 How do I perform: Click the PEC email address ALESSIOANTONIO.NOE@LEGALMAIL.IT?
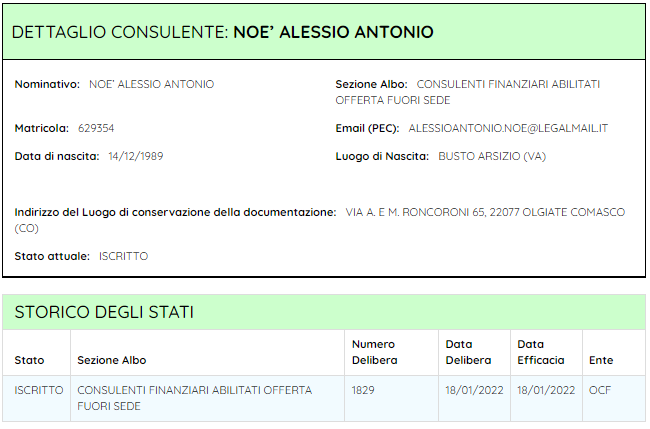508,128
